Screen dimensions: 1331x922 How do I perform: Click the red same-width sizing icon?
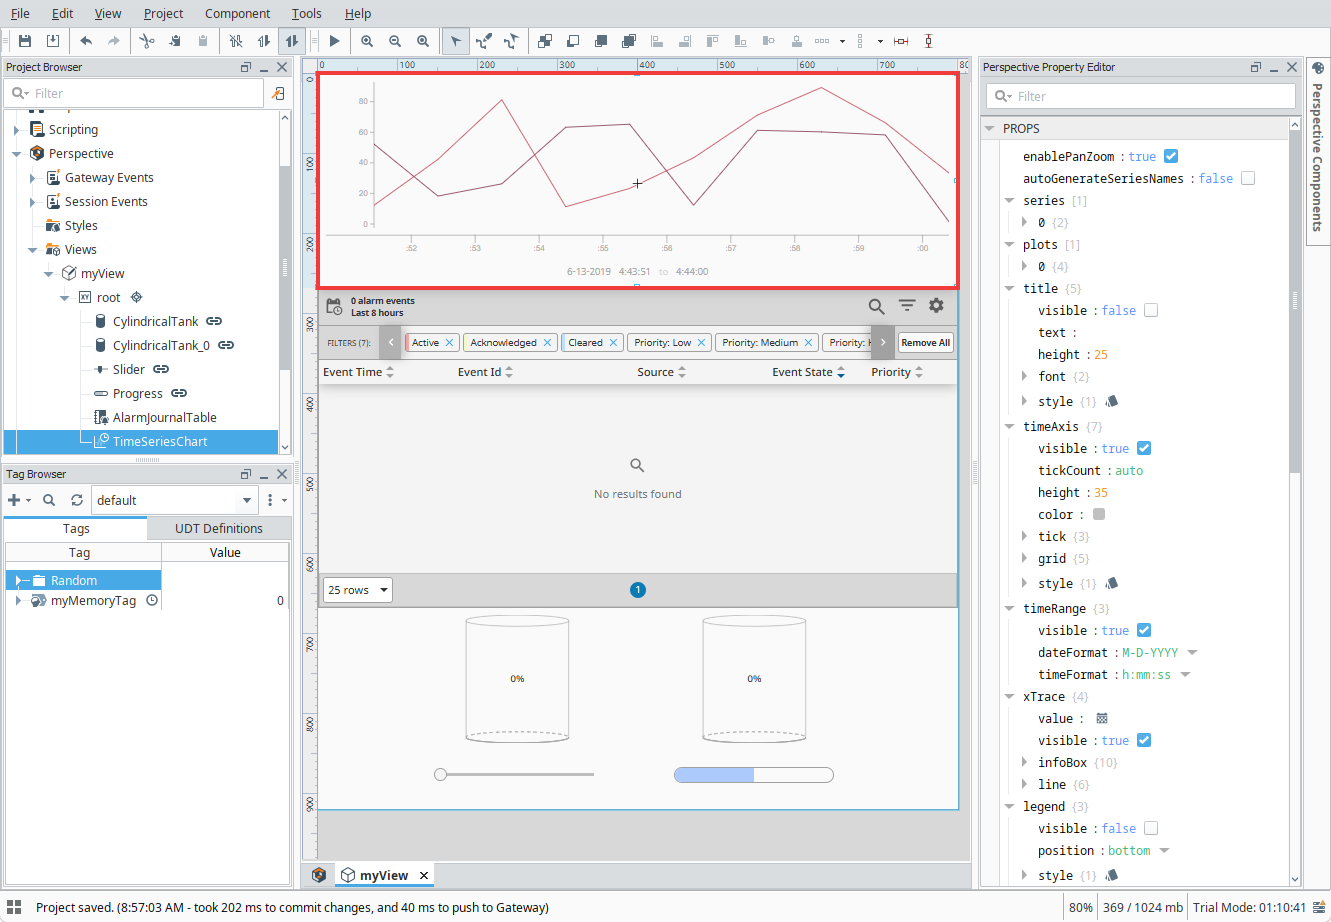coord(901,41)
